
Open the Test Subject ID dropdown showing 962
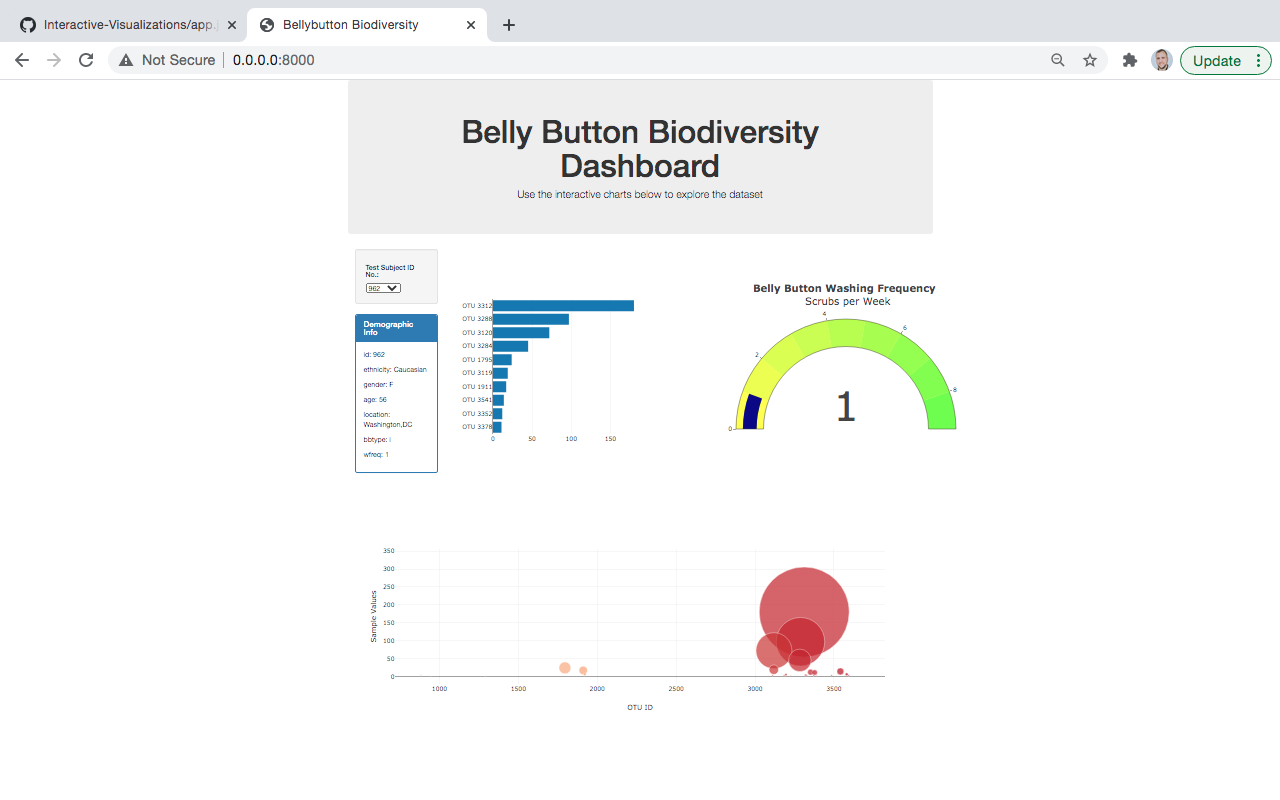(382, 287)
